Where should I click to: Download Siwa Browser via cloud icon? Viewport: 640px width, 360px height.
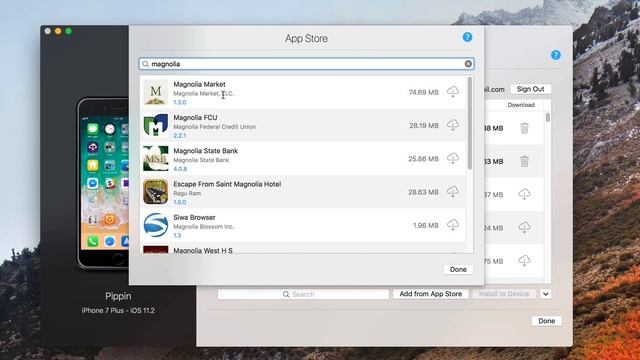453,225
